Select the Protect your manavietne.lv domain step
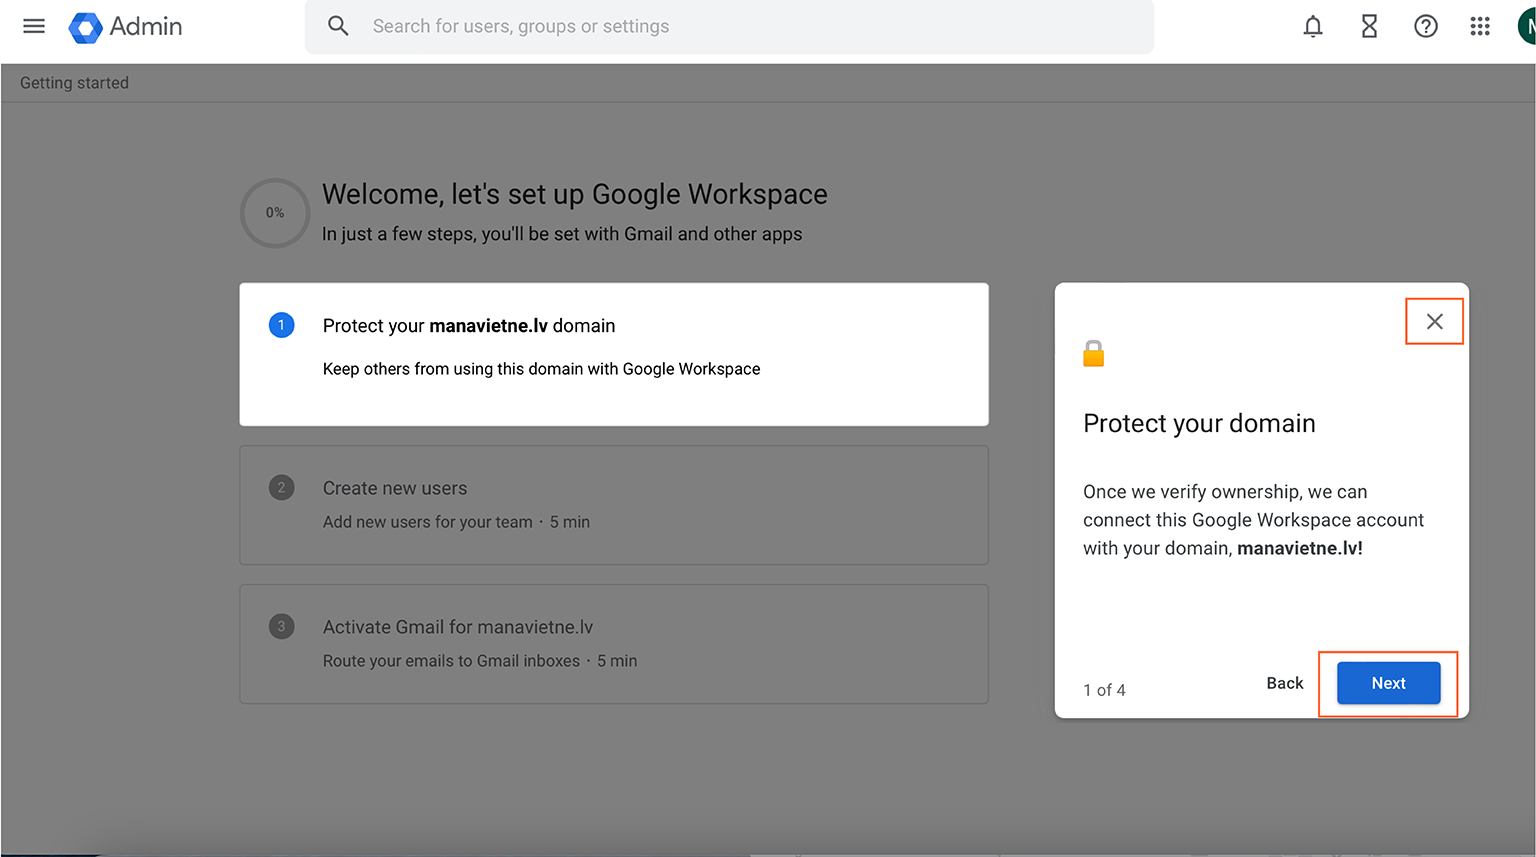The image size is (1536, 857). point(614,354)
